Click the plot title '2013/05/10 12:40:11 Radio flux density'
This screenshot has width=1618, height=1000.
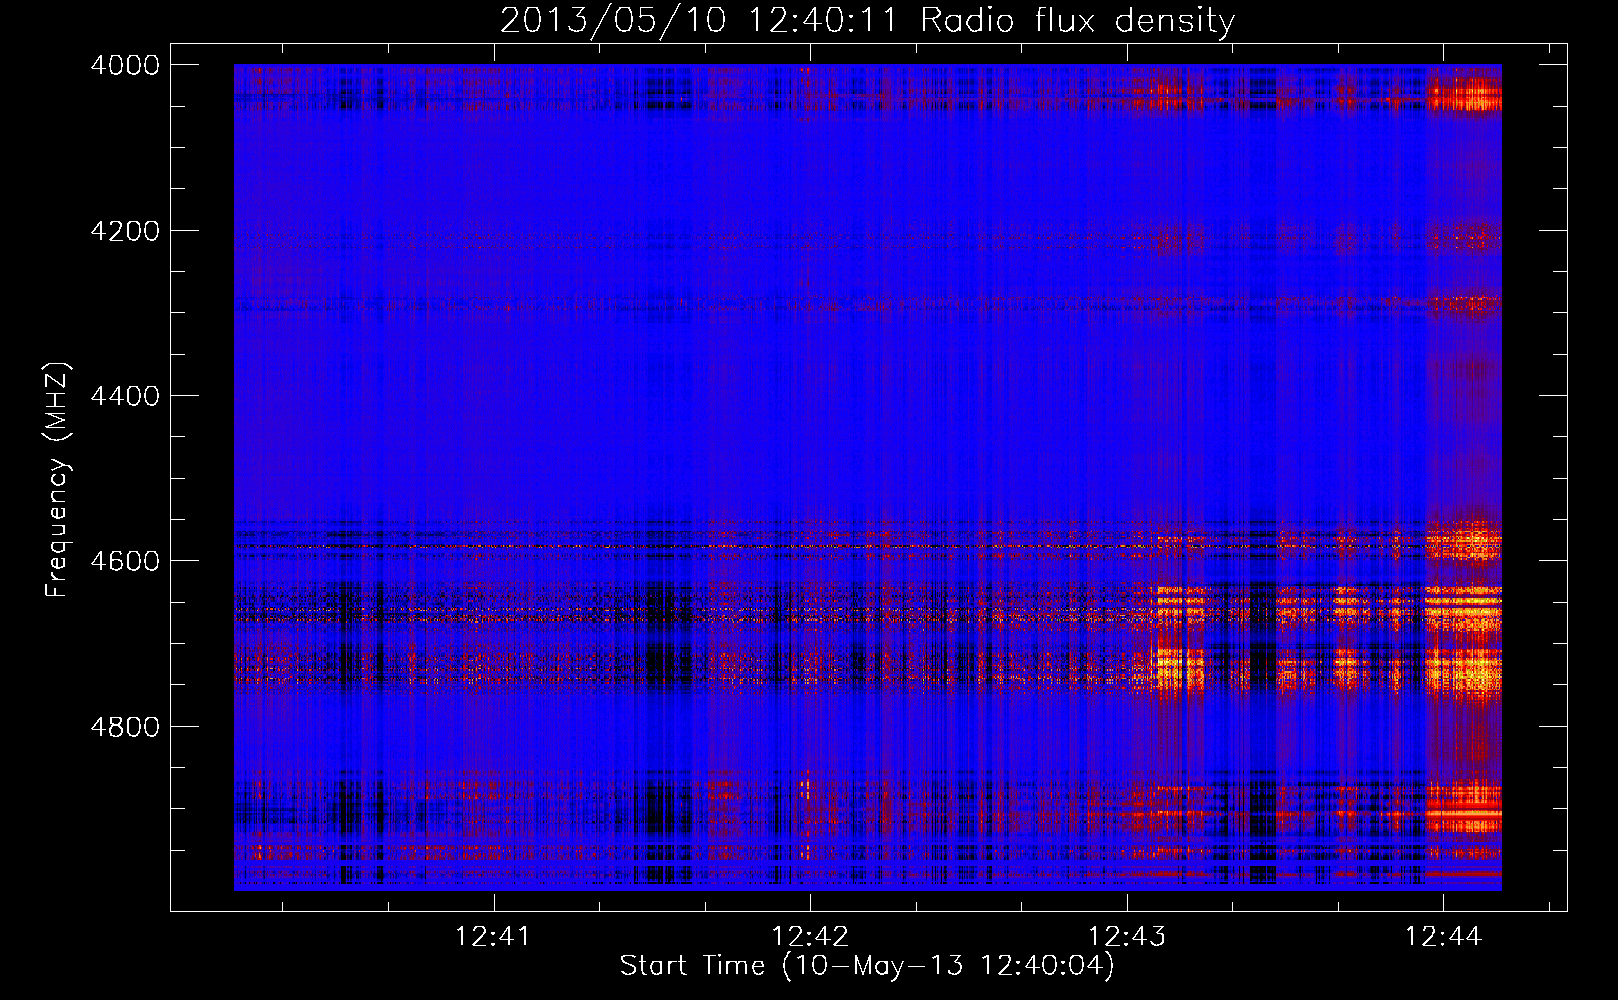click(x=868, y=21)
